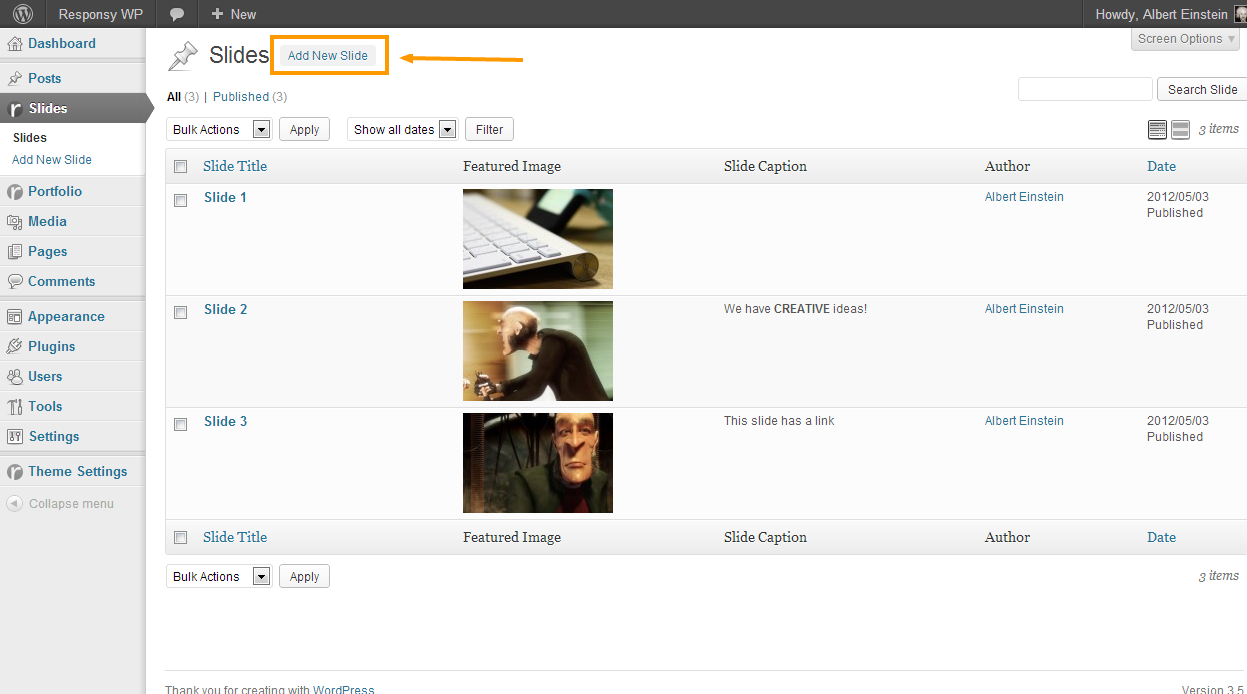Switch to list view icon

(x=1157, y=129)
